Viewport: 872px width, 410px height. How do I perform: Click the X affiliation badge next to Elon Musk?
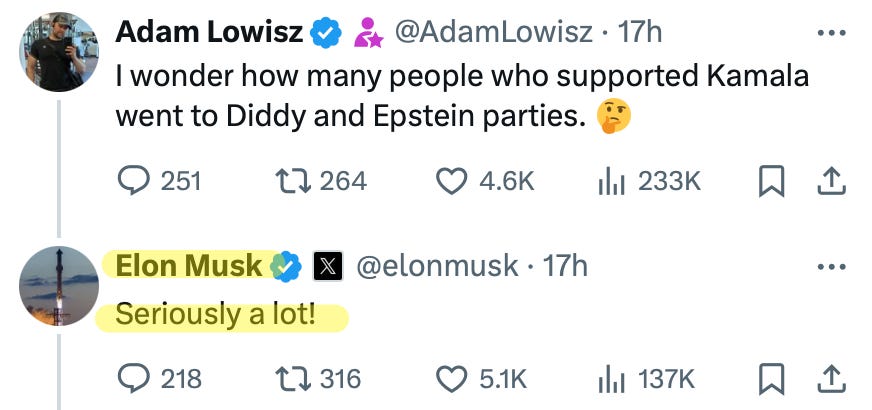point(328,266)
